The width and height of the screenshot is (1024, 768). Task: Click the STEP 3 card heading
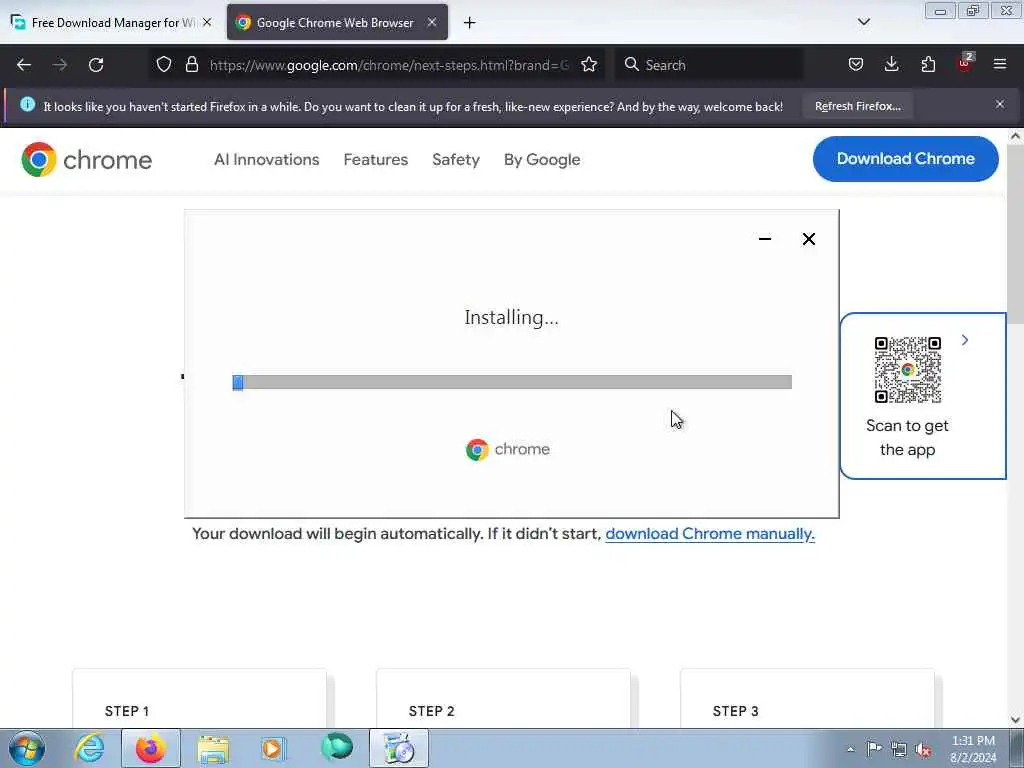pos(736,711)
